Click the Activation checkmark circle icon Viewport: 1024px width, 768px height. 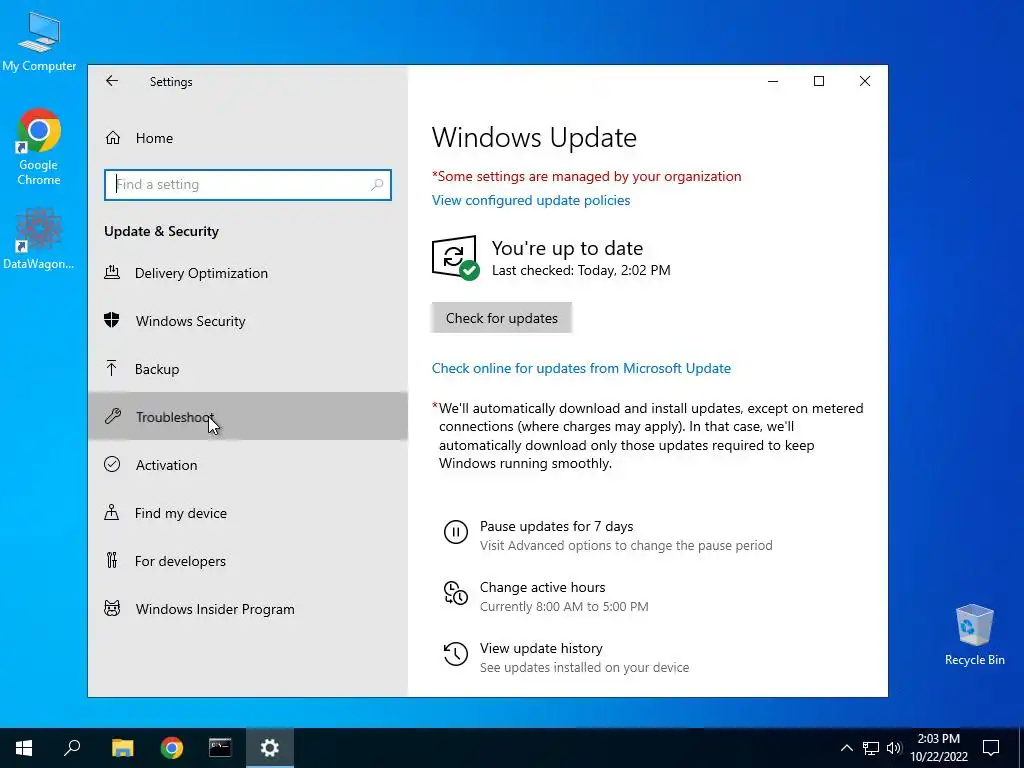tap(112, 464)
